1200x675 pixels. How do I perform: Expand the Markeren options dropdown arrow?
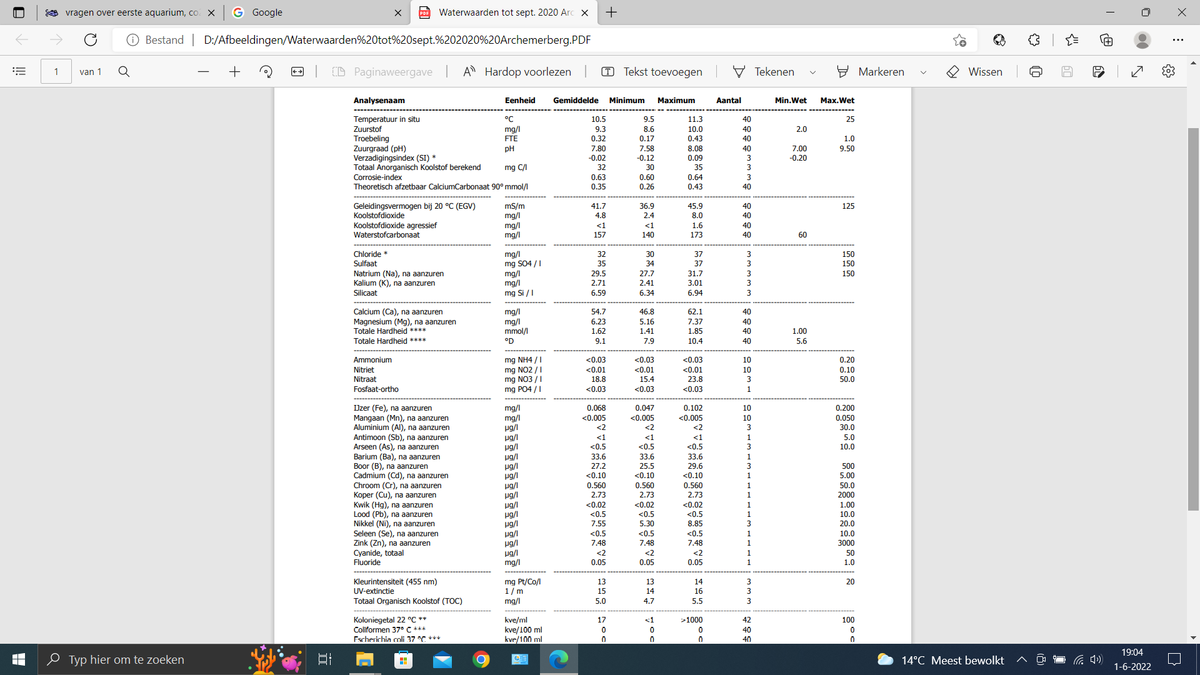tap(921, 72)
